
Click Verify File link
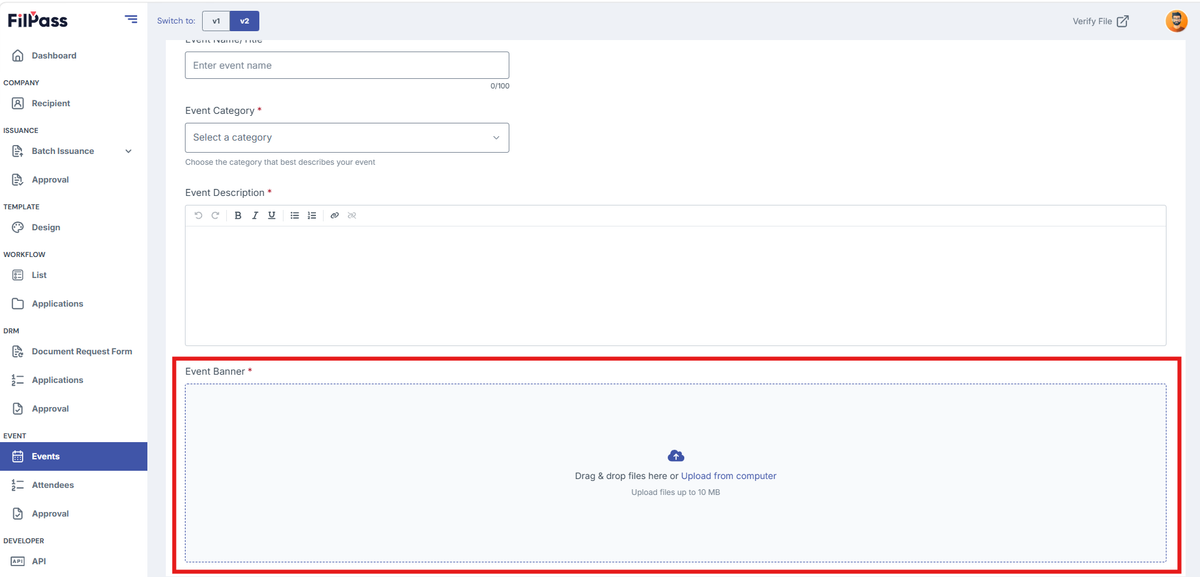(1100, 21)
